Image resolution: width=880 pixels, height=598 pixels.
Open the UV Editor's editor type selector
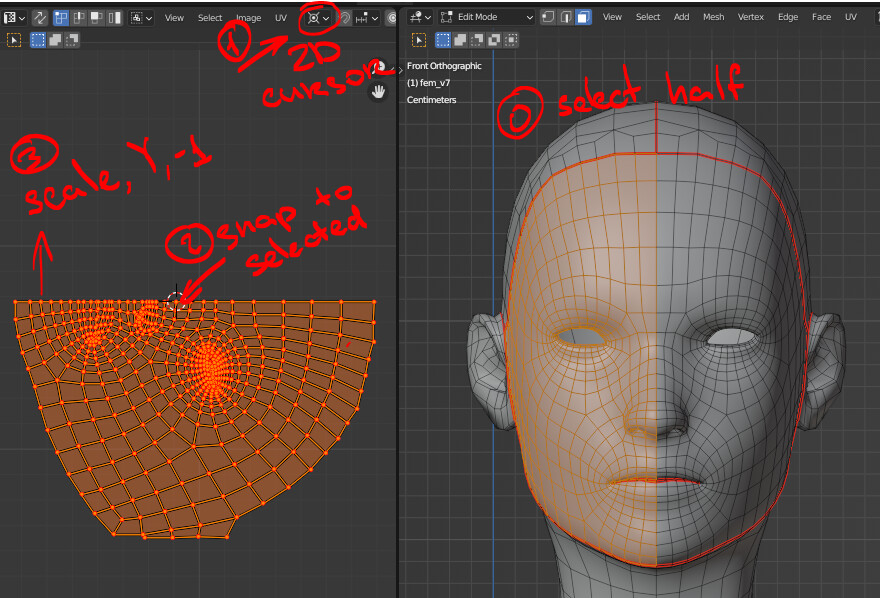(x=14, y=18)
